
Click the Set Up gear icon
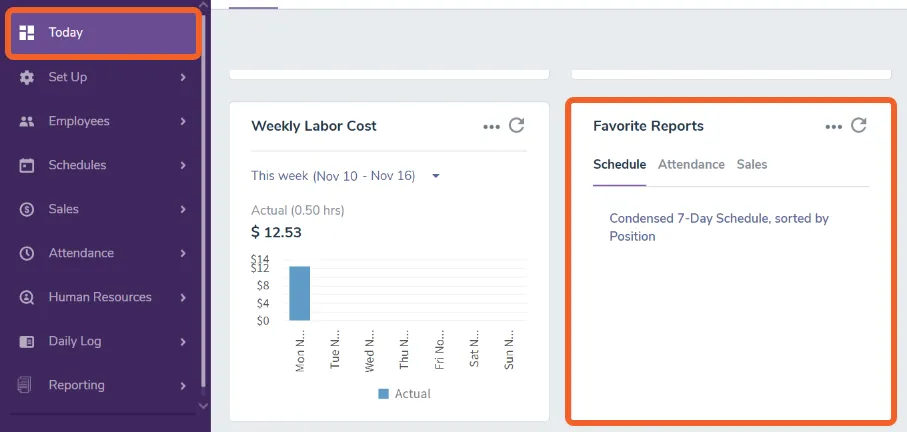click(x=27, y=77)
